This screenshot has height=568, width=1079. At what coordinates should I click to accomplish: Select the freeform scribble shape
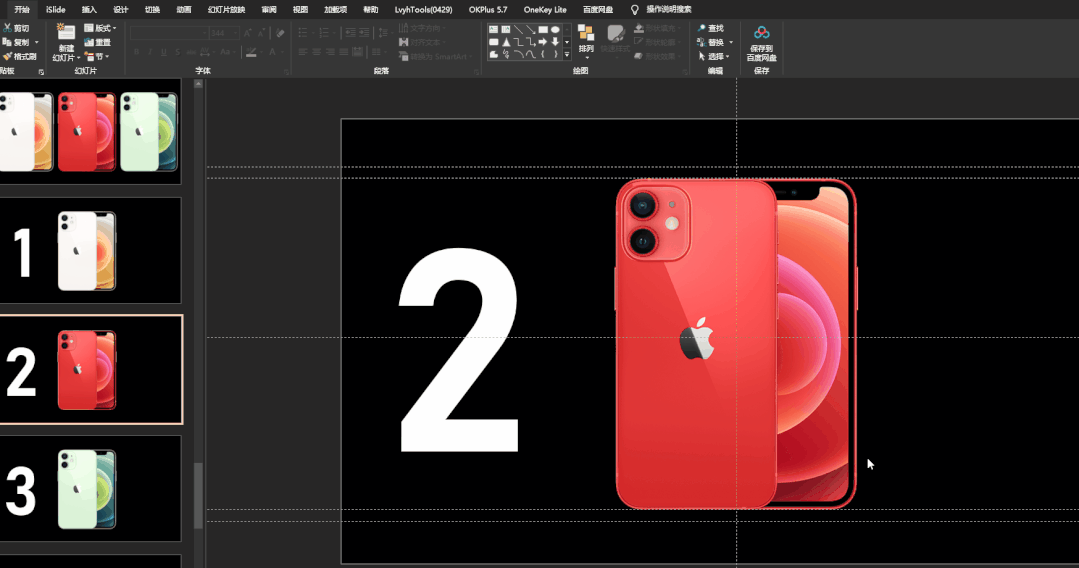pyautogui.click(x=506, y=54)
